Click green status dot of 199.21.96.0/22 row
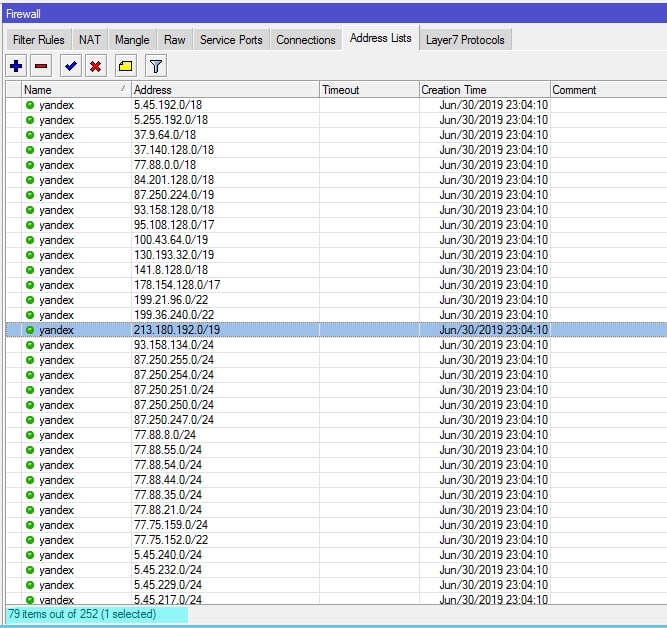The width and height of the screenshot is (667, 628). [30, 300]
